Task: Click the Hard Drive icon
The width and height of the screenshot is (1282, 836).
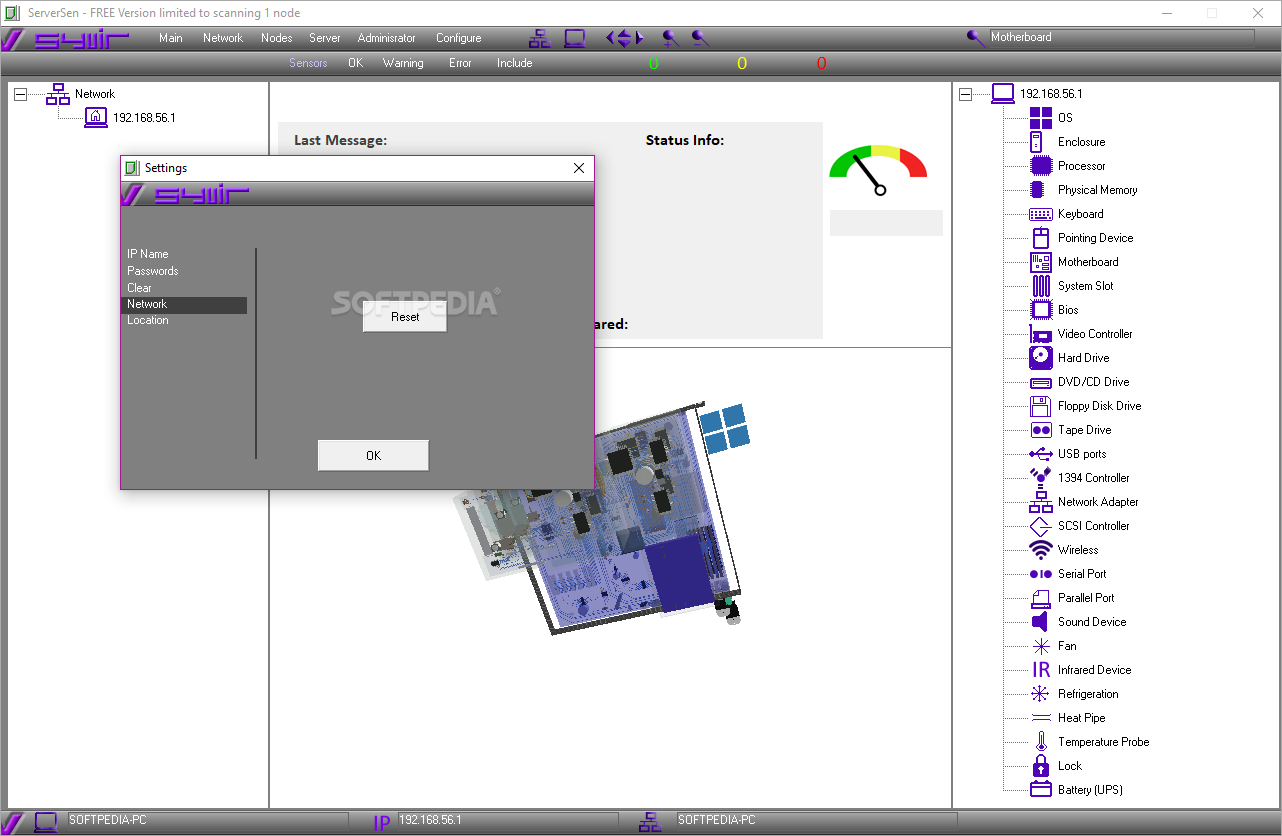Action: (1041, 358)
